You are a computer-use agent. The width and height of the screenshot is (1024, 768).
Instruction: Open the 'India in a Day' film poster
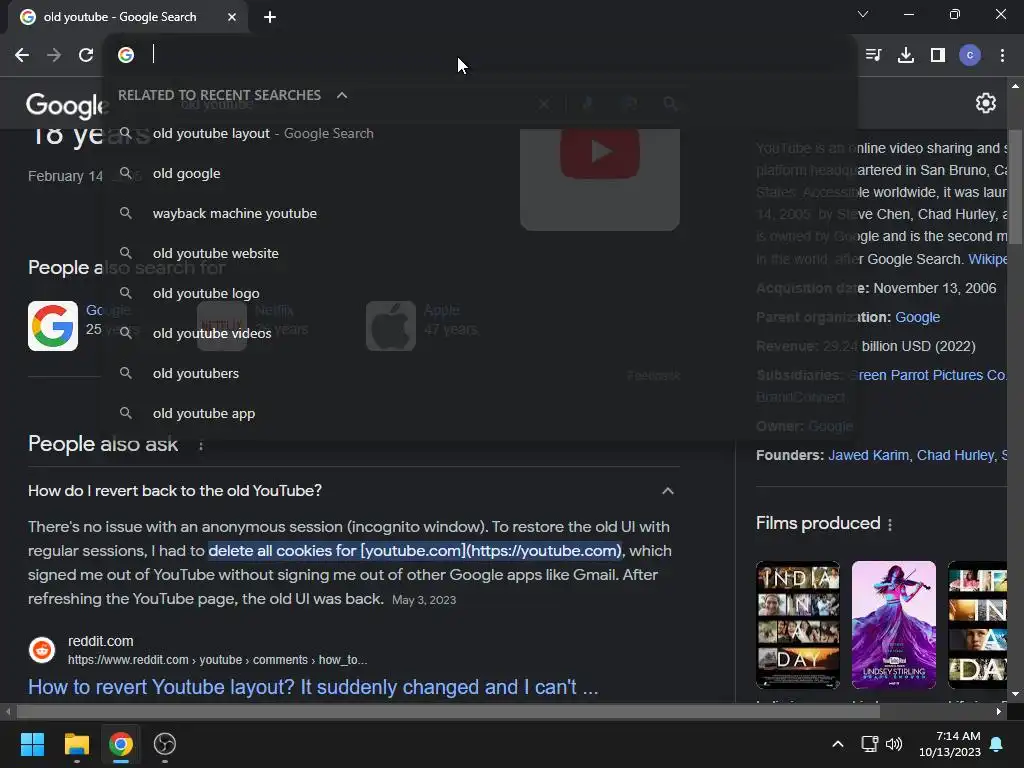(x=797, y=625)
